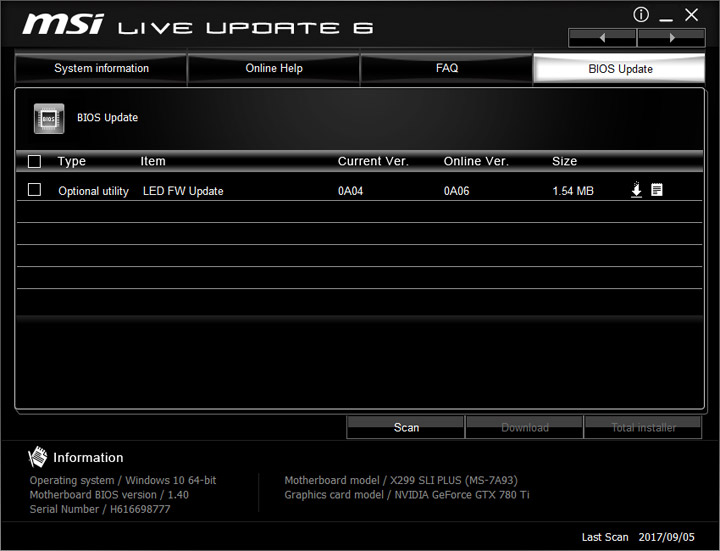The height and width of the screenshot is (551, 720).
Task: Tick the select-all checkbox in header
Action: [x=34, y=162]
